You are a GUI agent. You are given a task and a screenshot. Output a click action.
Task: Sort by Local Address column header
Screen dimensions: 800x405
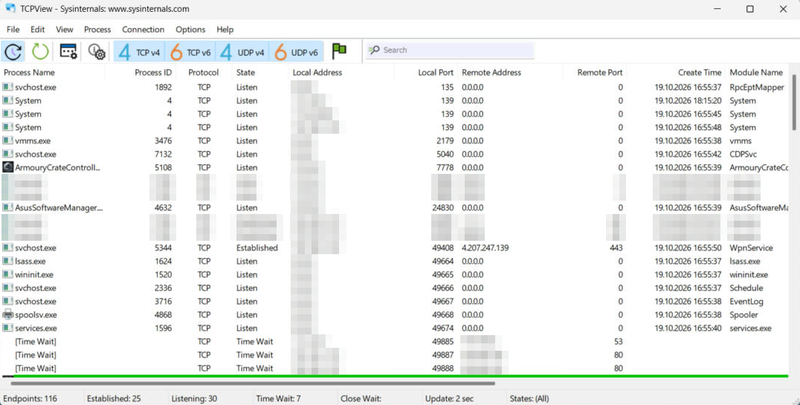click(x=317, y=72)
